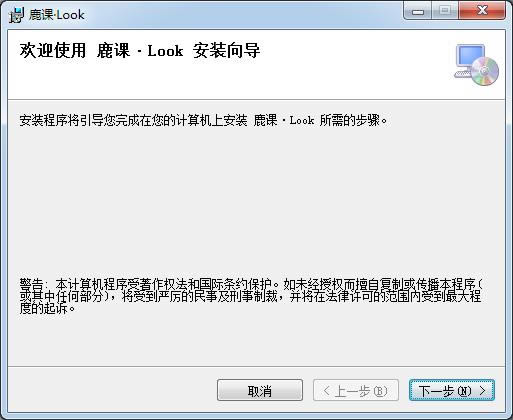Click the installer icon in the title bar
The width and height of the screenshot is (513, 420).
click(x=17, y=15)
